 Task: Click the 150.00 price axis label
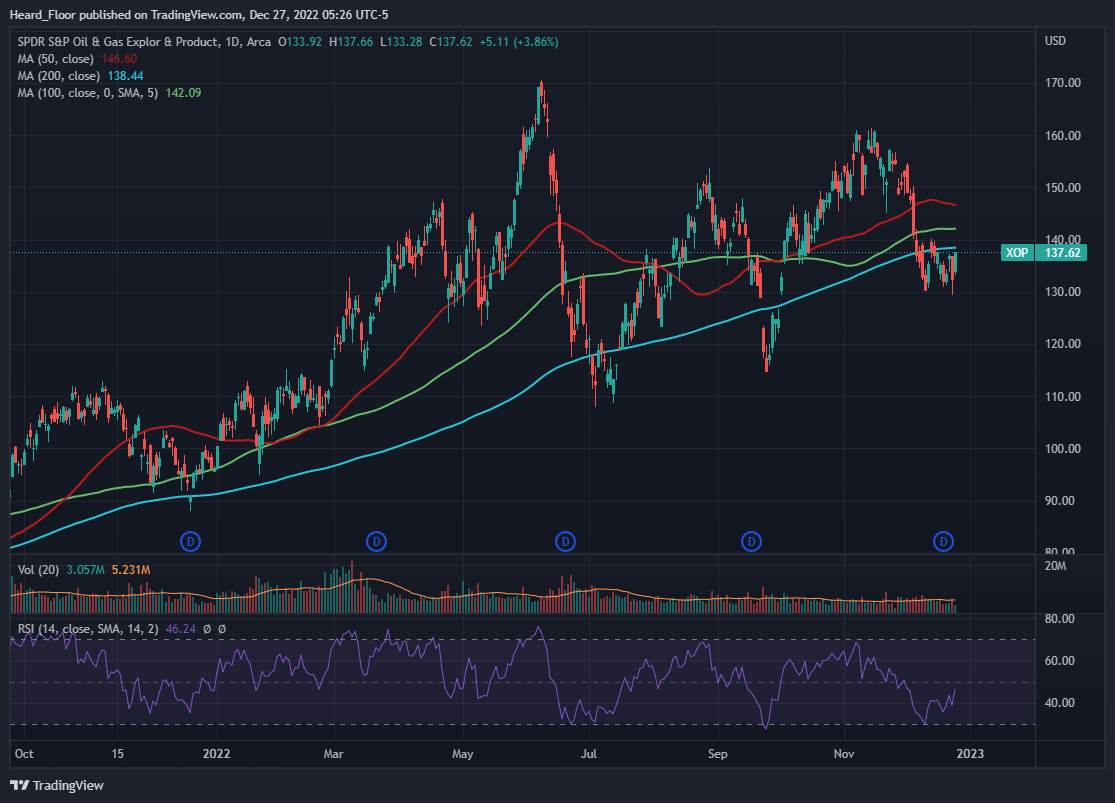tap(1062, 188)
